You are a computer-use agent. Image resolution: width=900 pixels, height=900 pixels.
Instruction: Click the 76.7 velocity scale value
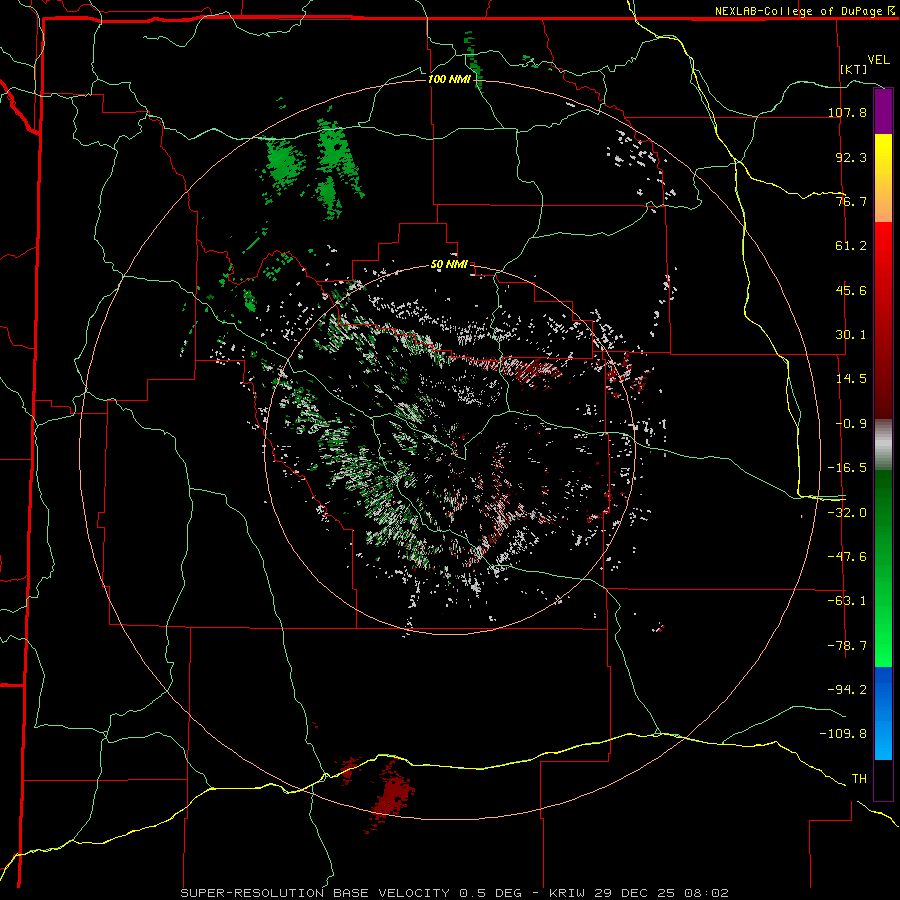[x=851, y=201]
